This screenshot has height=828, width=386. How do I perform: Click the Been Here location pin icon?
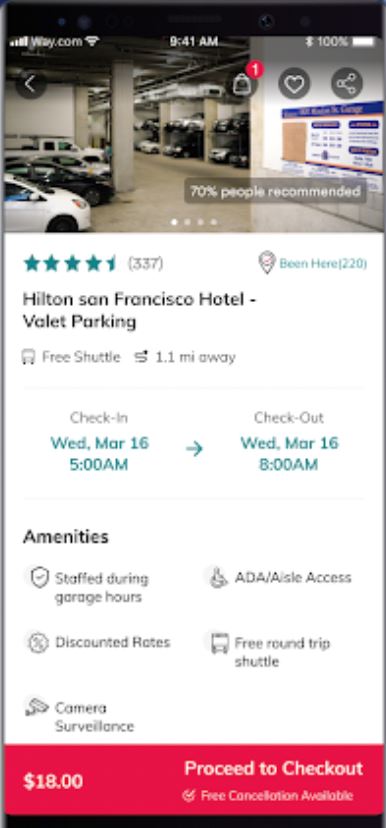(267, 262)
